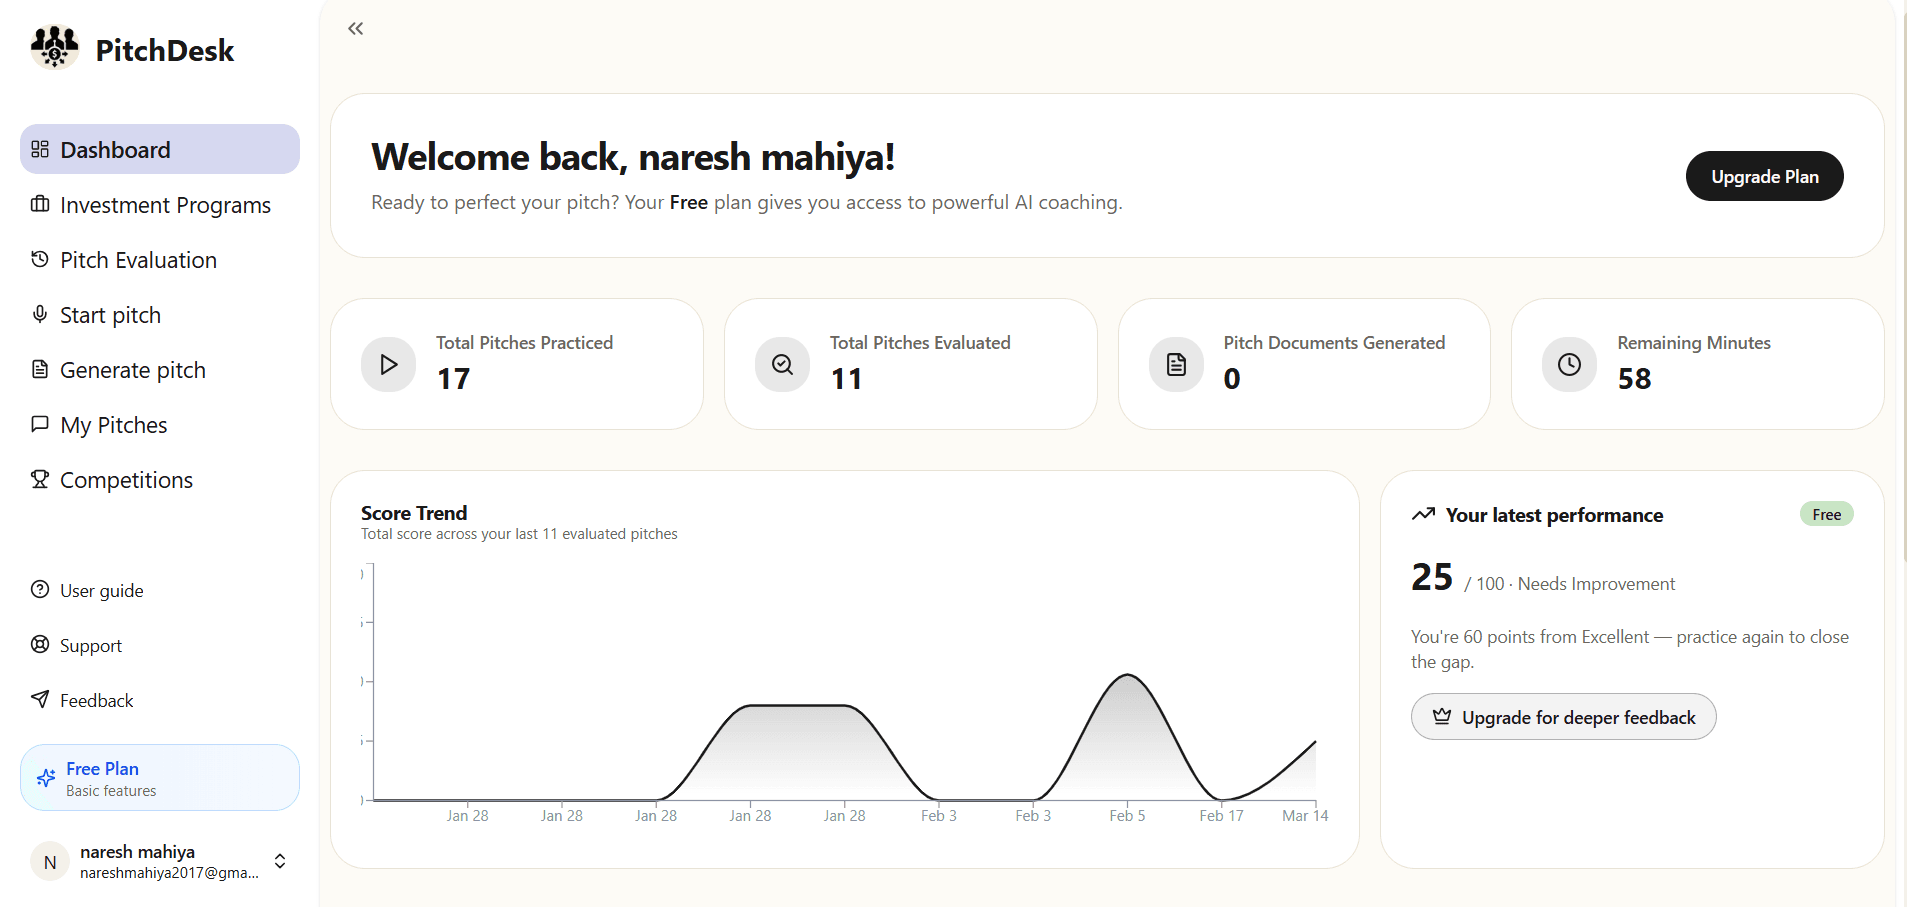Click the Feedback paper plane icon
Screen dimensions: 1907x907
pyautogui.click(x=40, y=699)
